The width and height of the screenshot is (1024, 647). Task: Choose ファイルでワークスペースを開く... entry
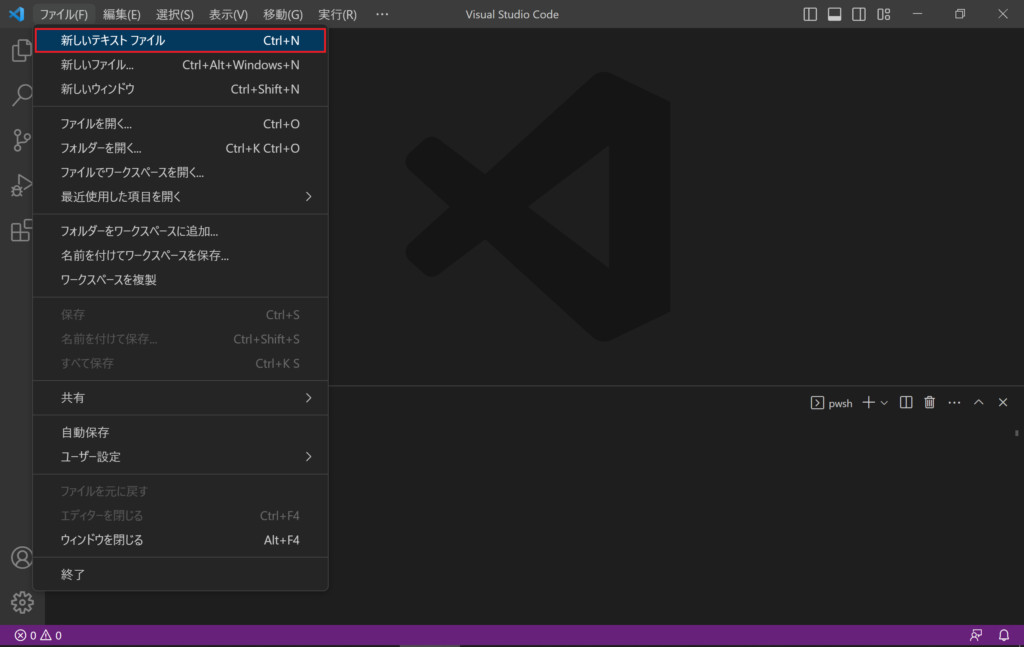(x=180, y=172)
